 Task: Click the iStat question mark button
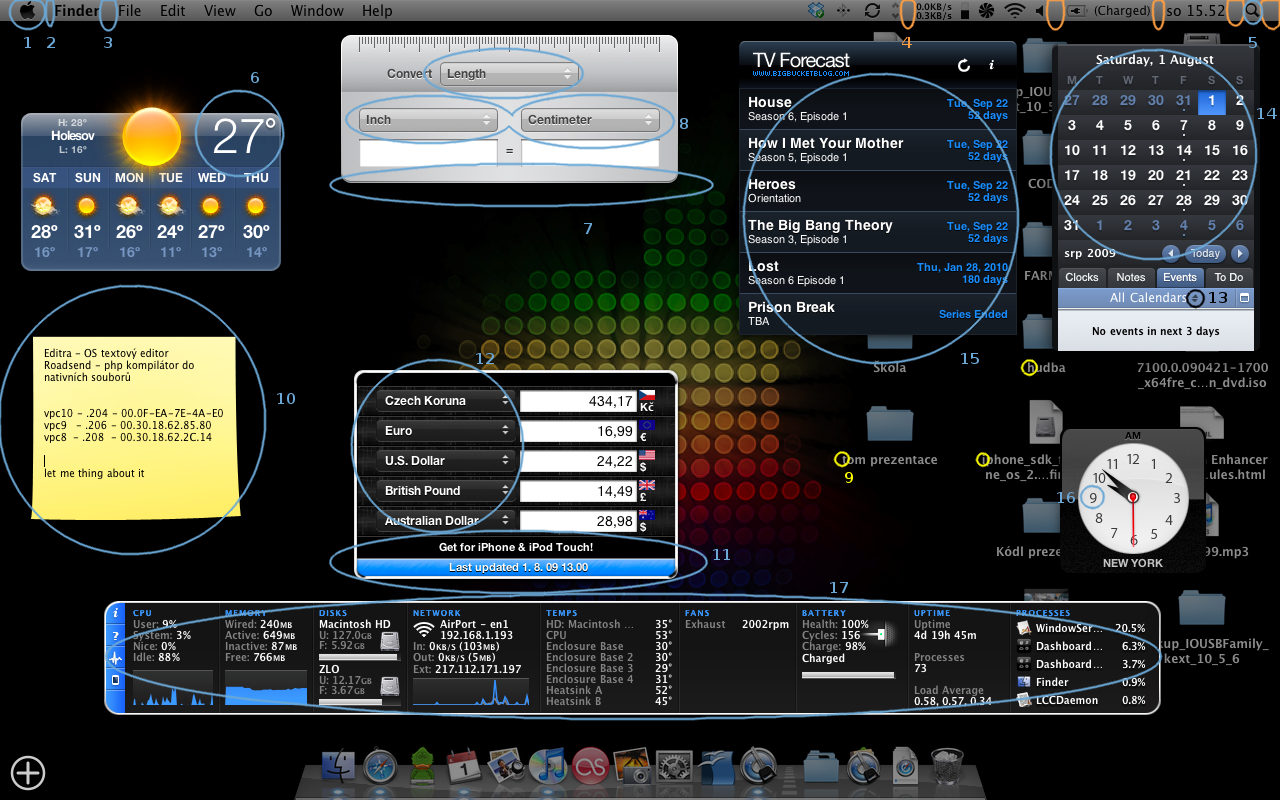pos(116,636)
